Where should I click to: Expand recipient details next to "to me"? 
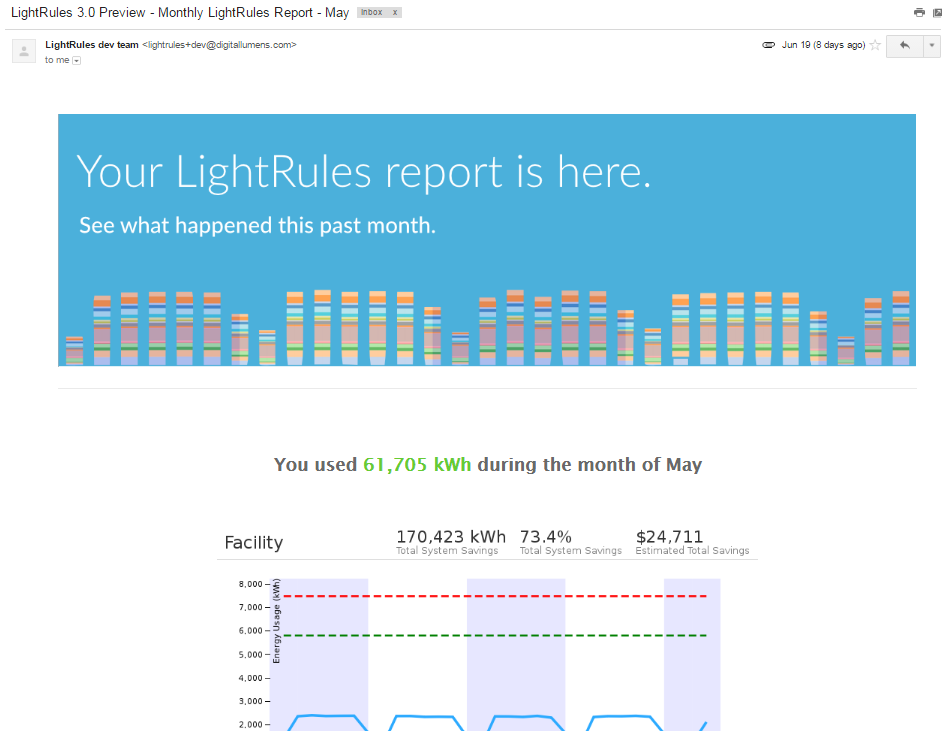[x=76, y=61]
